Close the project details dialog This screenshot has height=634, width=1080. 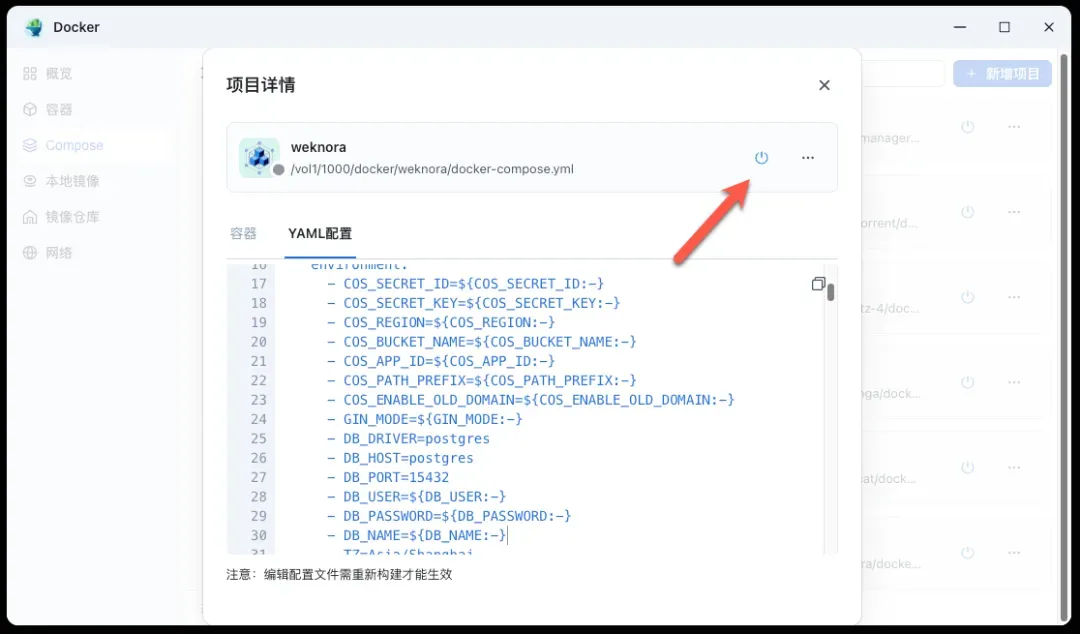tap(824, 86)
